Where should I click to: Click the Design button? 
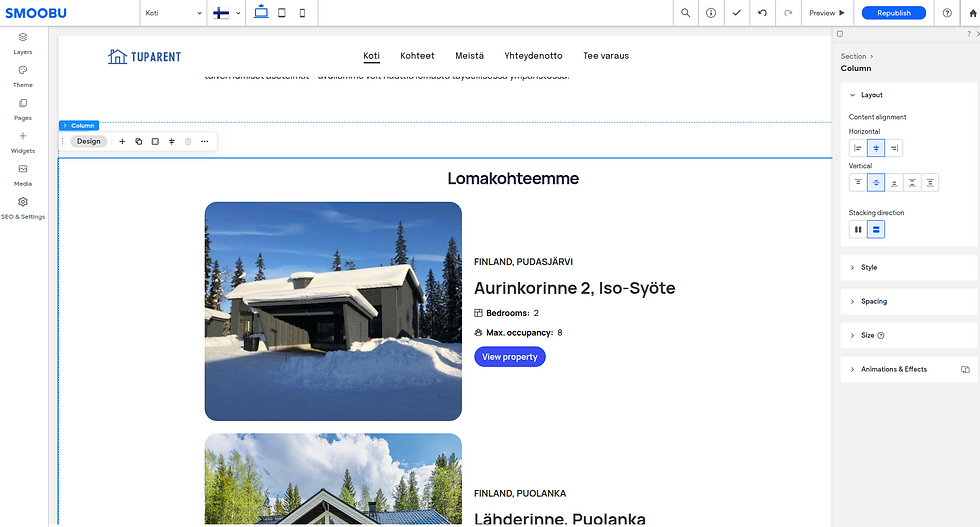[x=89, y=141]
